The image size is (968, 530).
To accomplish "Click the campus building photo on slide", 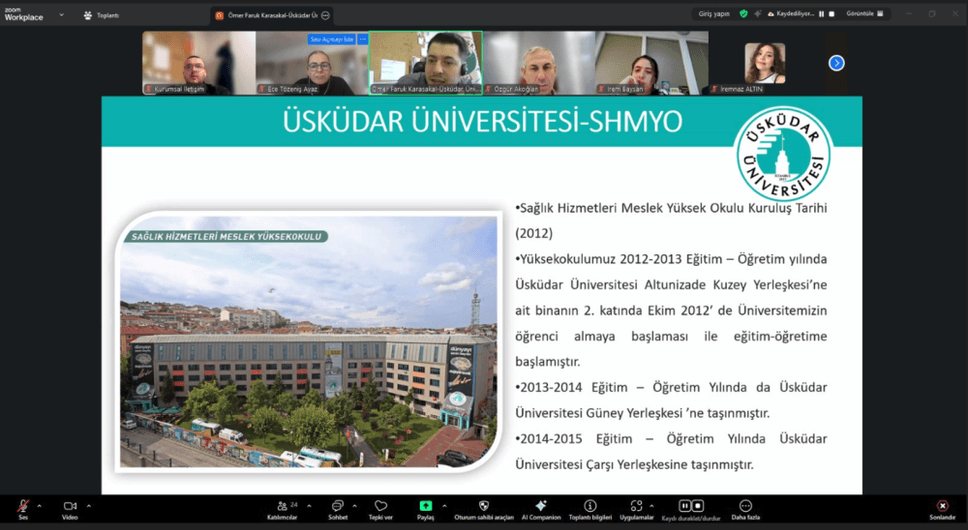I will (x=308, y=341).
